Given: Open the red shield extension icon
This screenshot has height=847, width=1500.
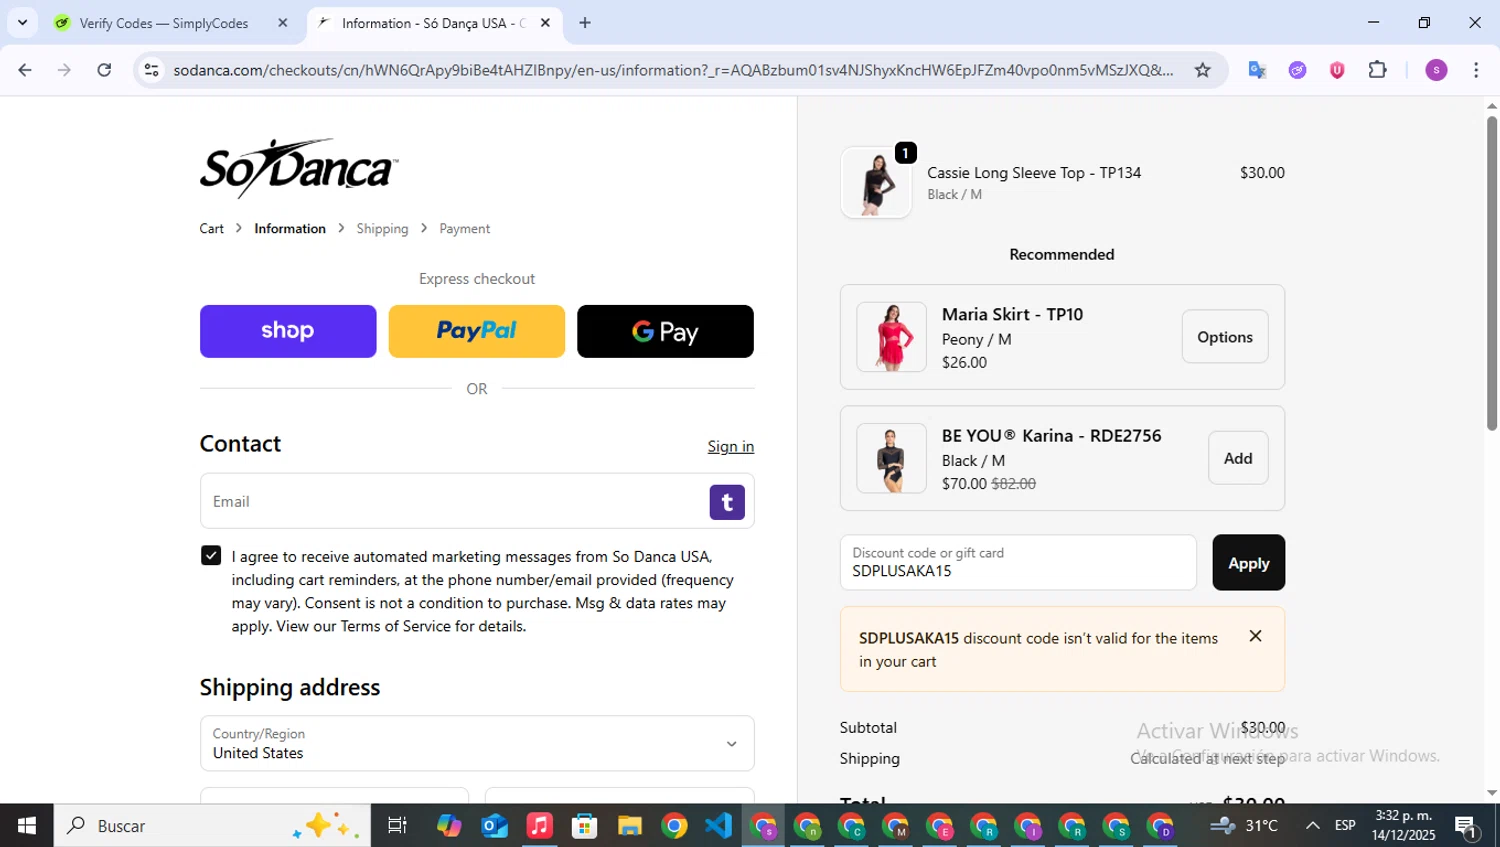Looking at the screenshot, I should click(1337, 70).
